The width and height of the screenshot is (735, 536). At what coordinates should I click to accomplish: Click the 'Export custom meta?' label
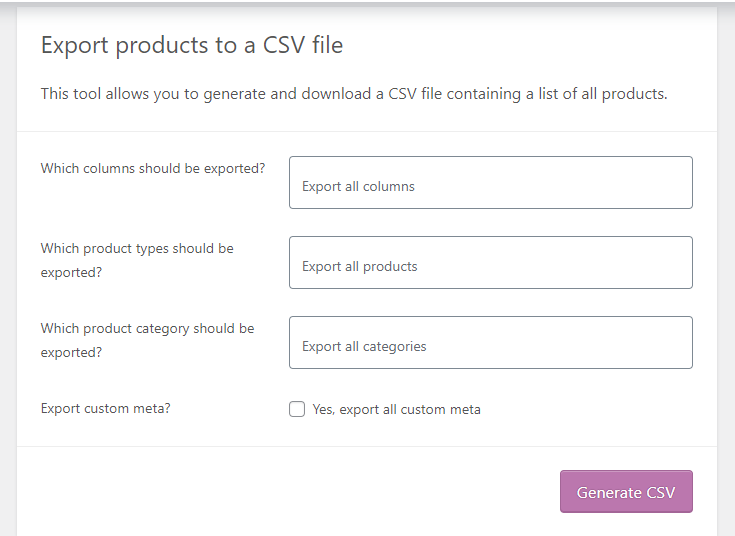pos(105,408)
